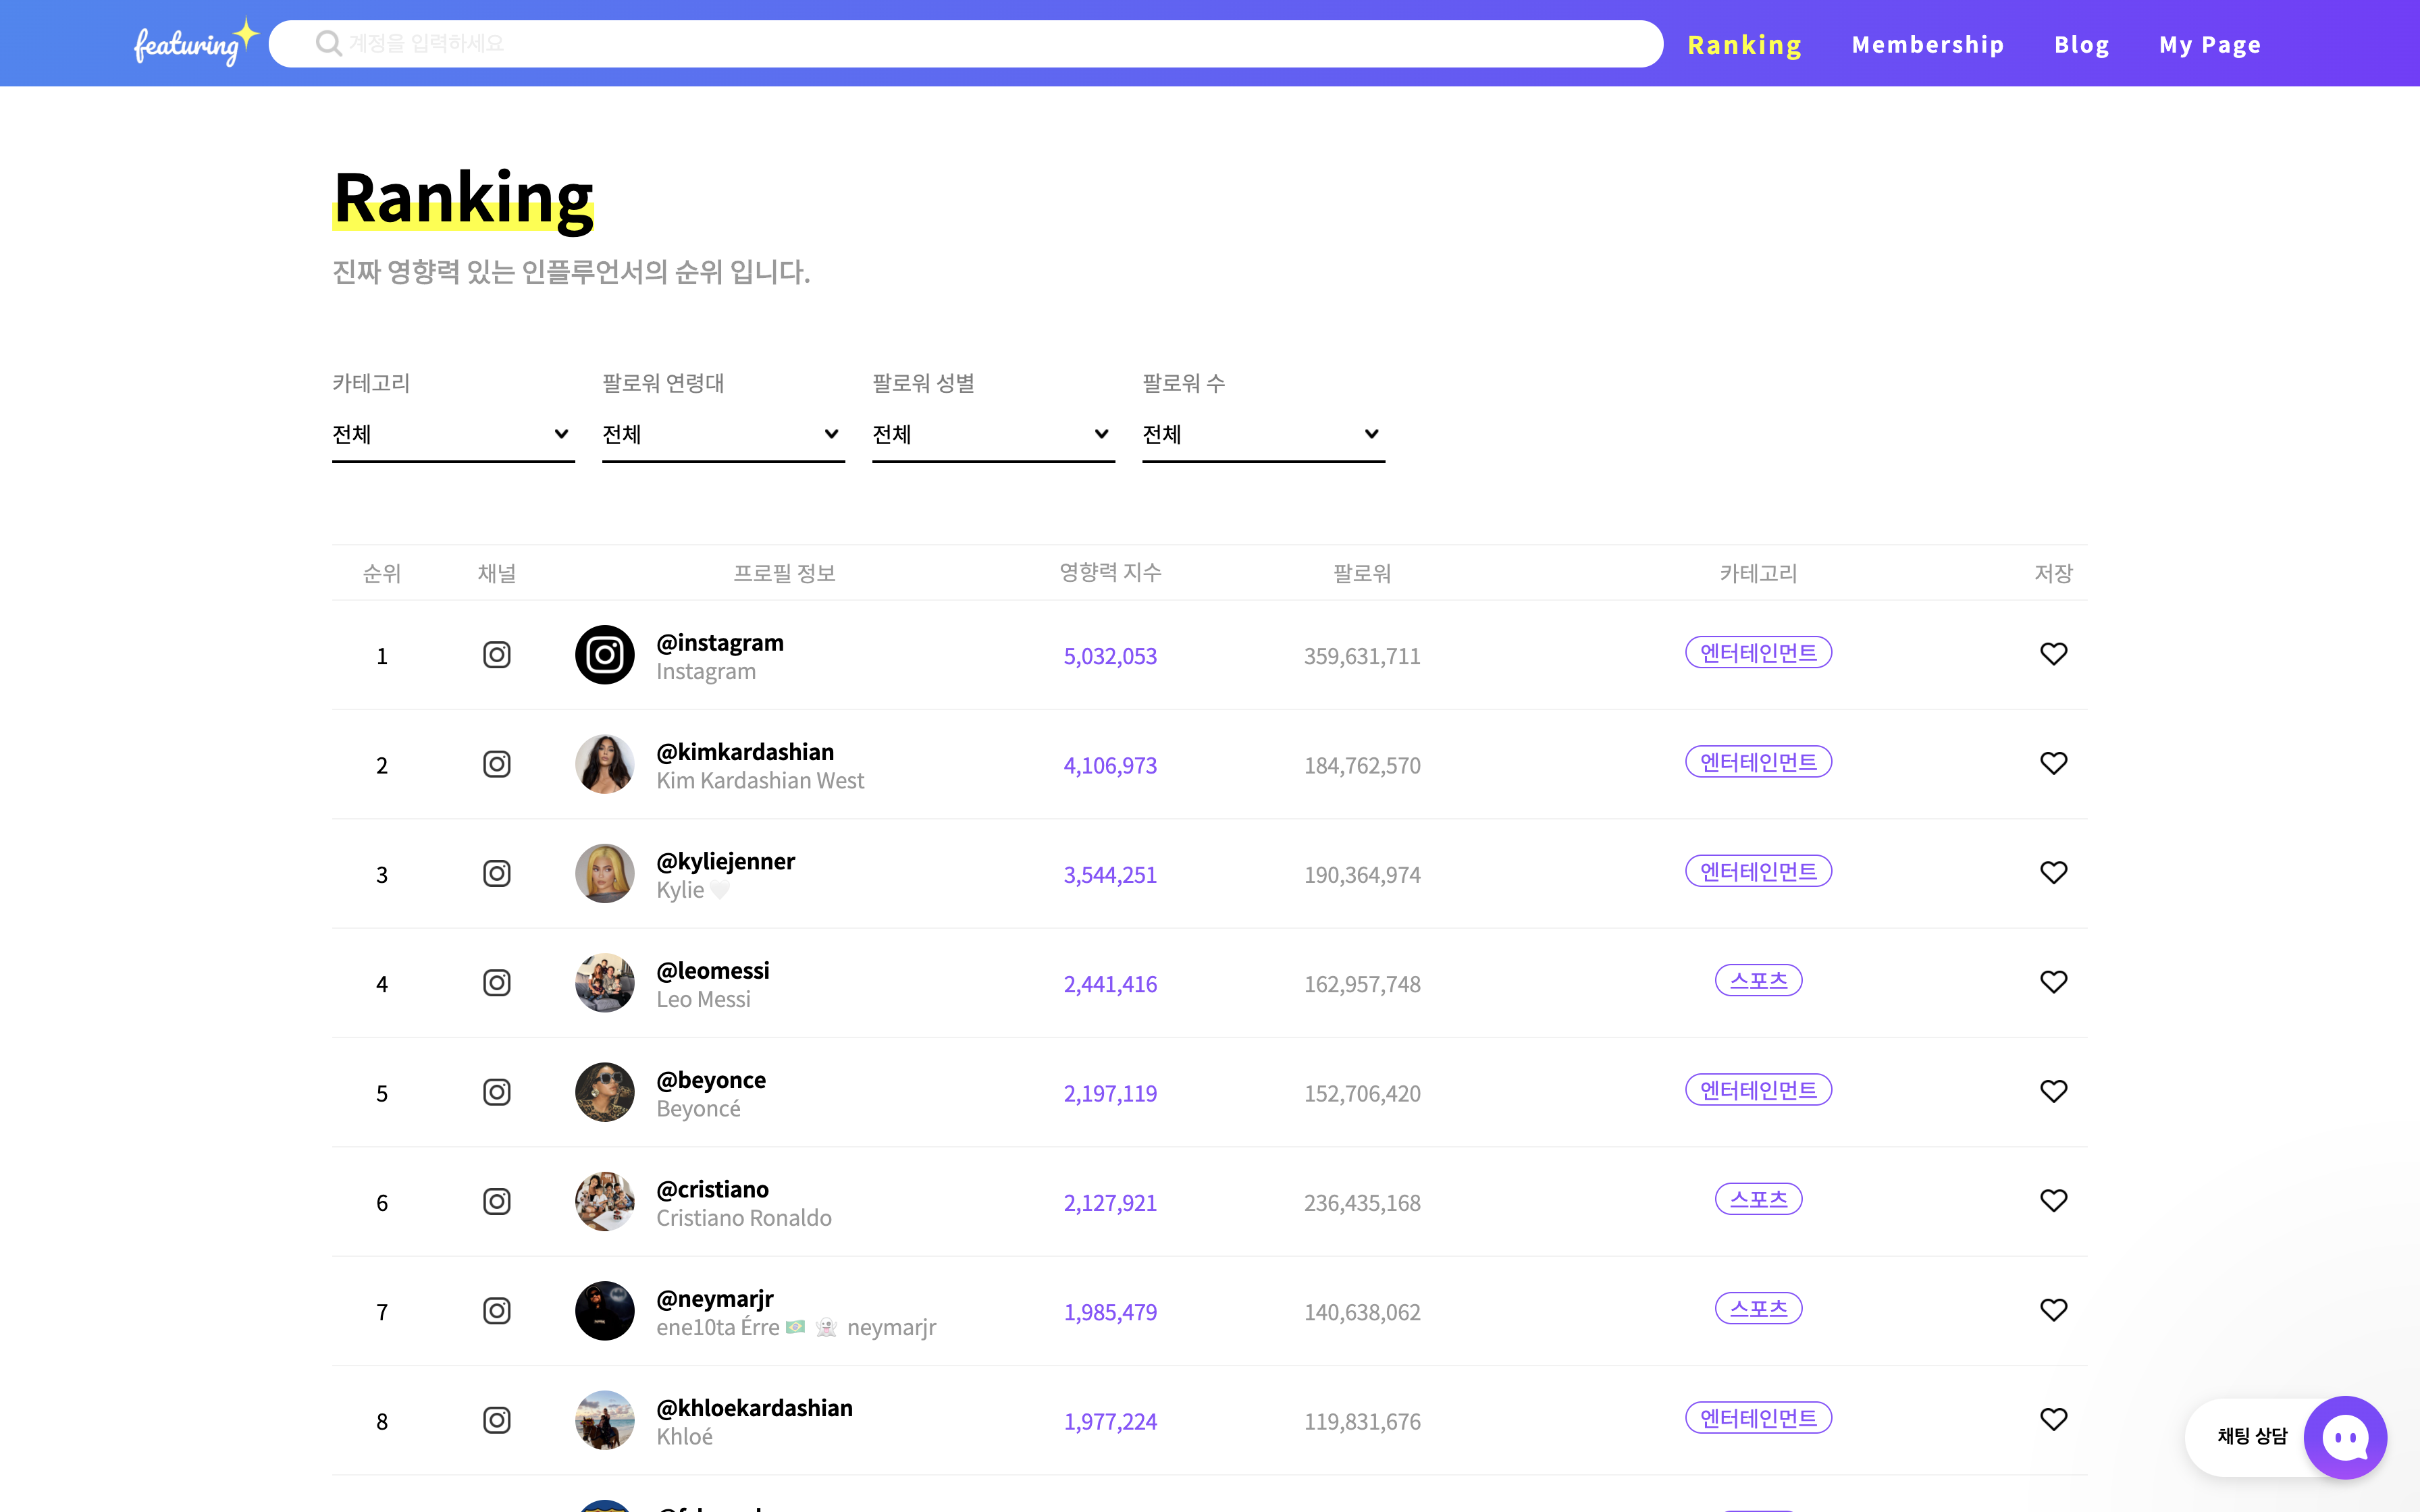
Task: Click the 채팅 상담 chat label
Action: pyautogui.click(x=2252, y=1436)
